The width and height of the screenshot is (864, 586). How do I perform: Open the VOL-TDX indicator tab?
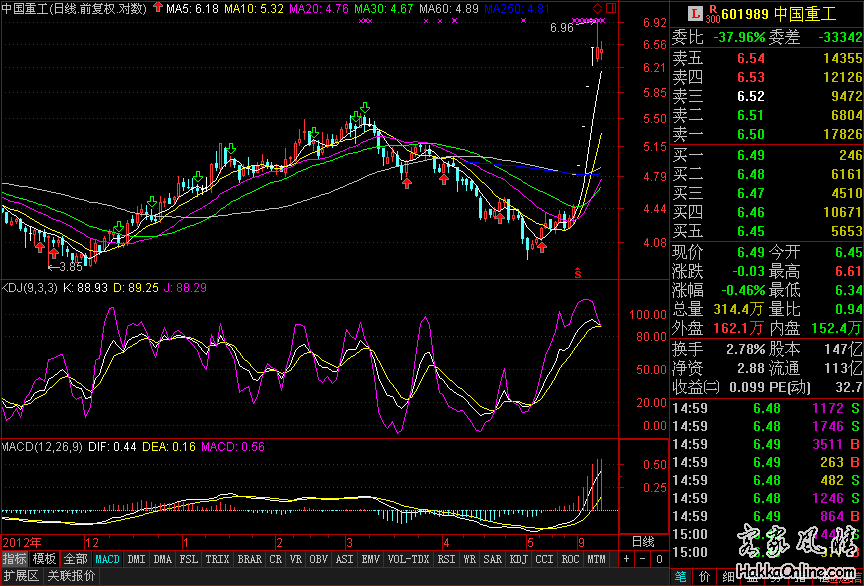409,559
